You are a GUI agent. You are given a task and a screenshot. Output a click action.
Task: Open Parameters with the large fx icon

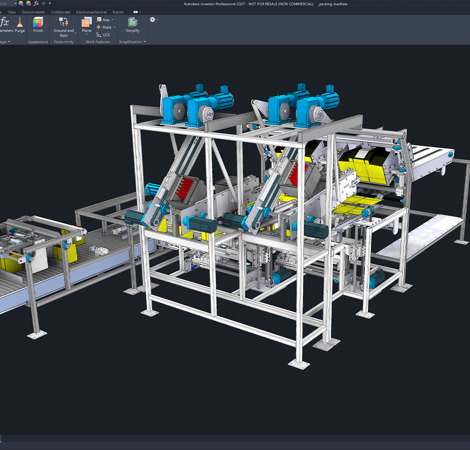[x=5, y=25]
